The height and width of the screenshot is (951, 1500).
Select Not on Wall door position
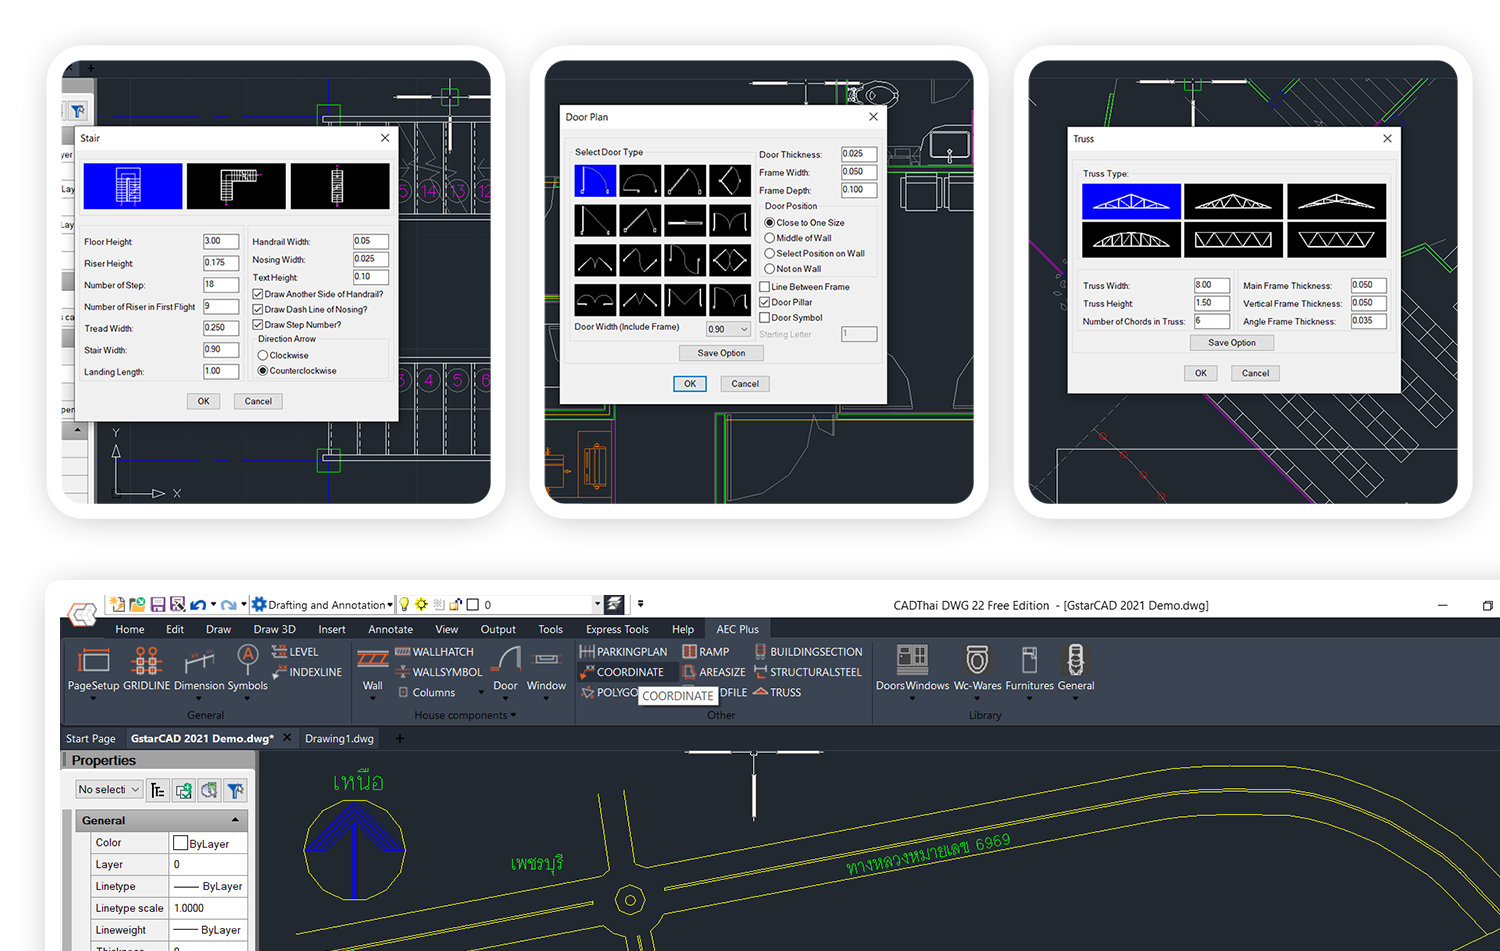point(770,268)
